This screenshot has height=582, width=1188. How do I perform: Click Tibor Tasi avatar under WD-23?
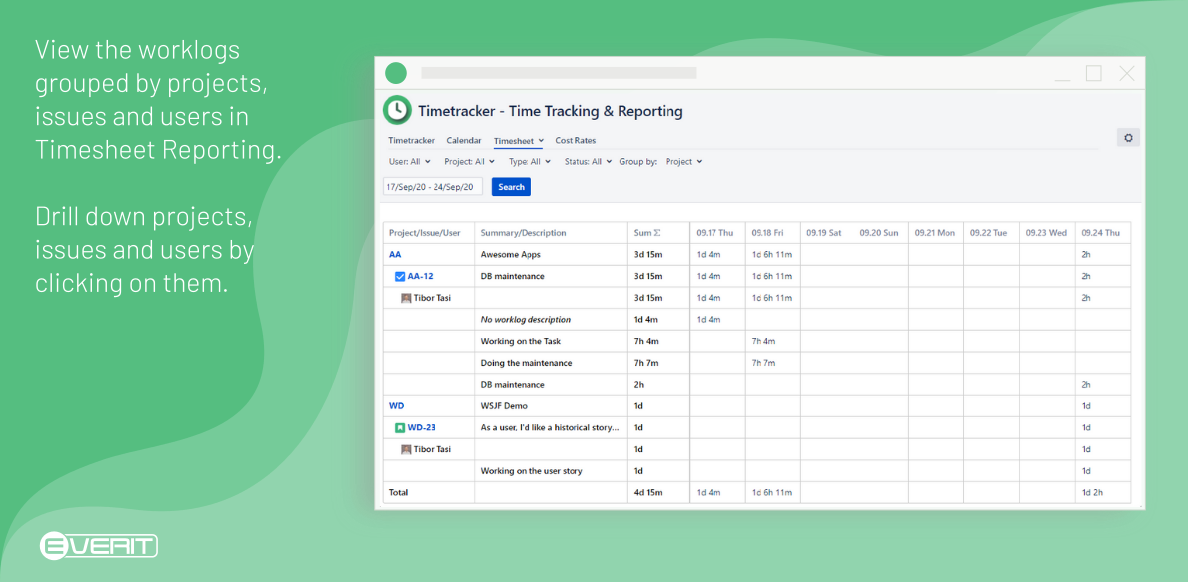point(406,449)
